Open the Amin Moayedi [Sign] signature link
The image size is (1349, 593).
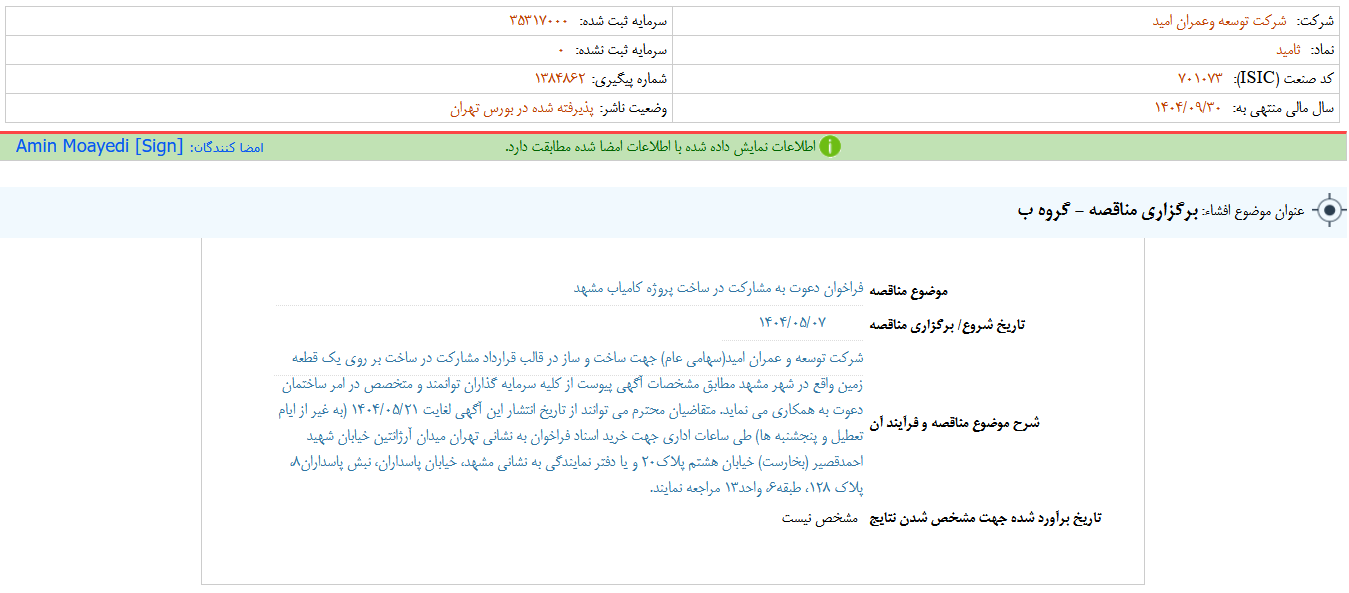click(x=97, y=145)
